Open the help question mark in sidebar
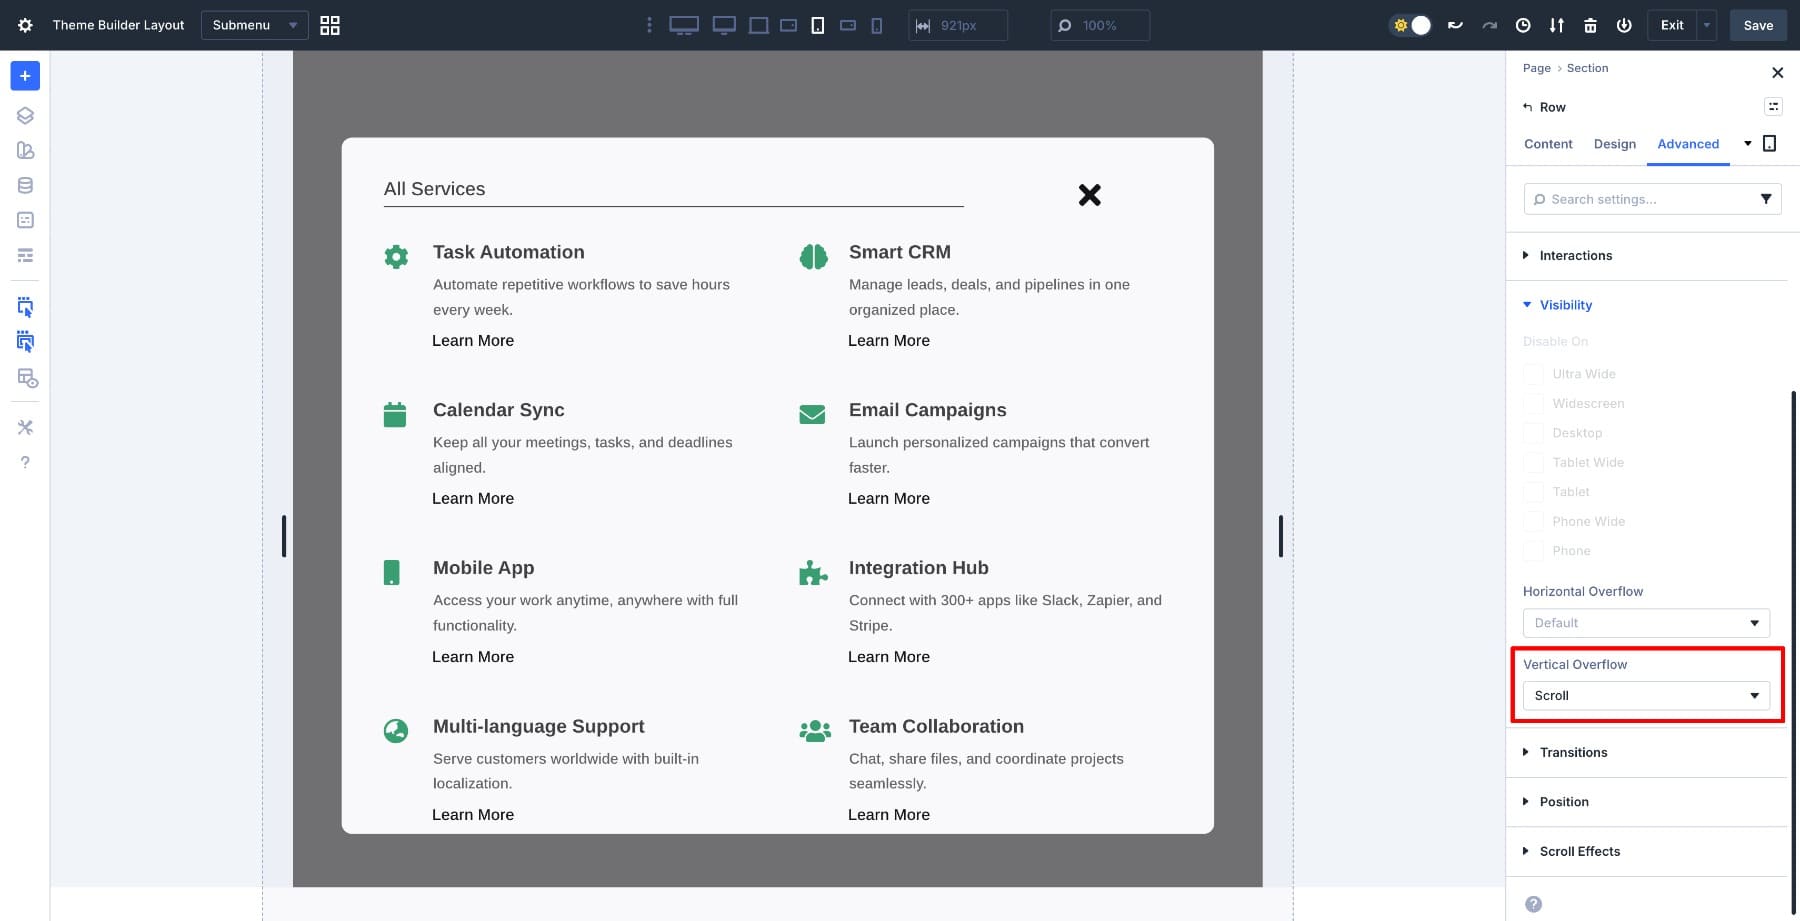 pos(25,462)
